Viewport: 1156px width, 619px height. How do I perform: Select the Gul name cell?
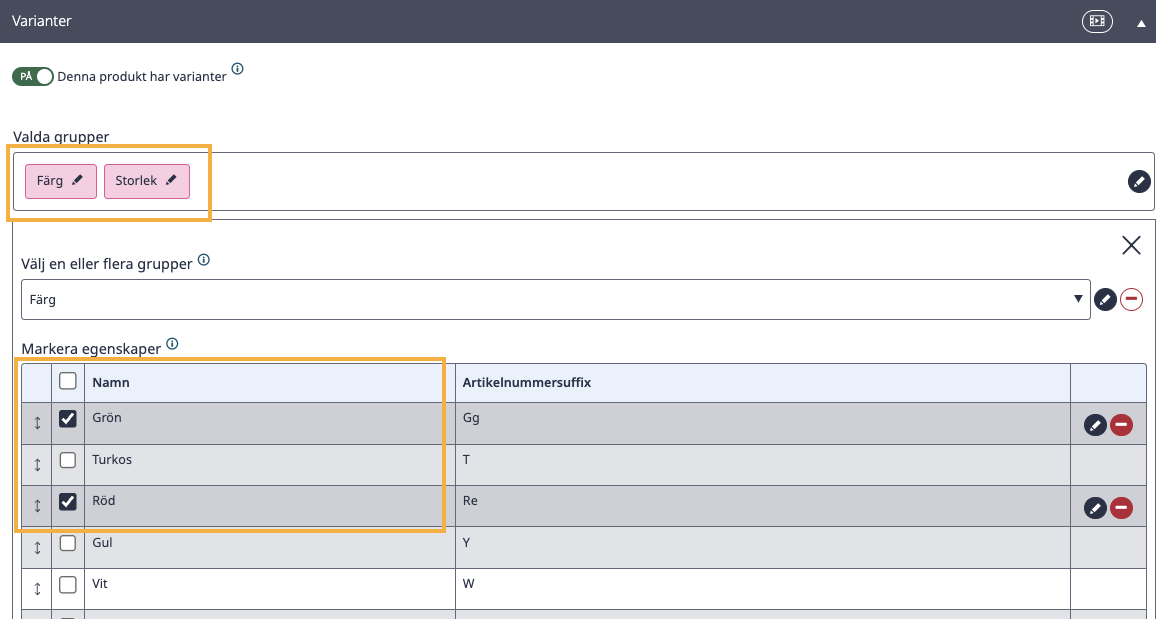click(x=270, y=547)
